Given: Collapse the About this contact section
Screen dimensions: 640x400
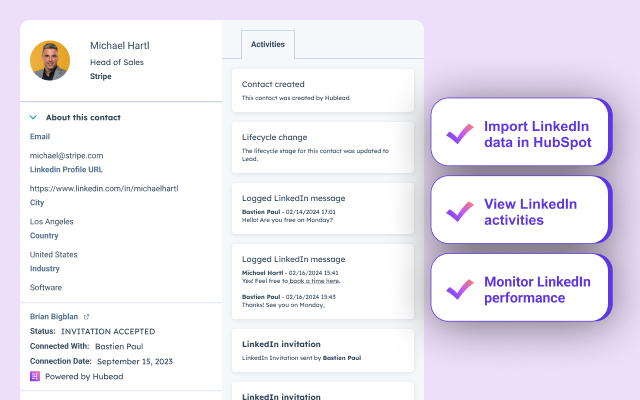Looking at the screenshot, I should click(33, 117).
